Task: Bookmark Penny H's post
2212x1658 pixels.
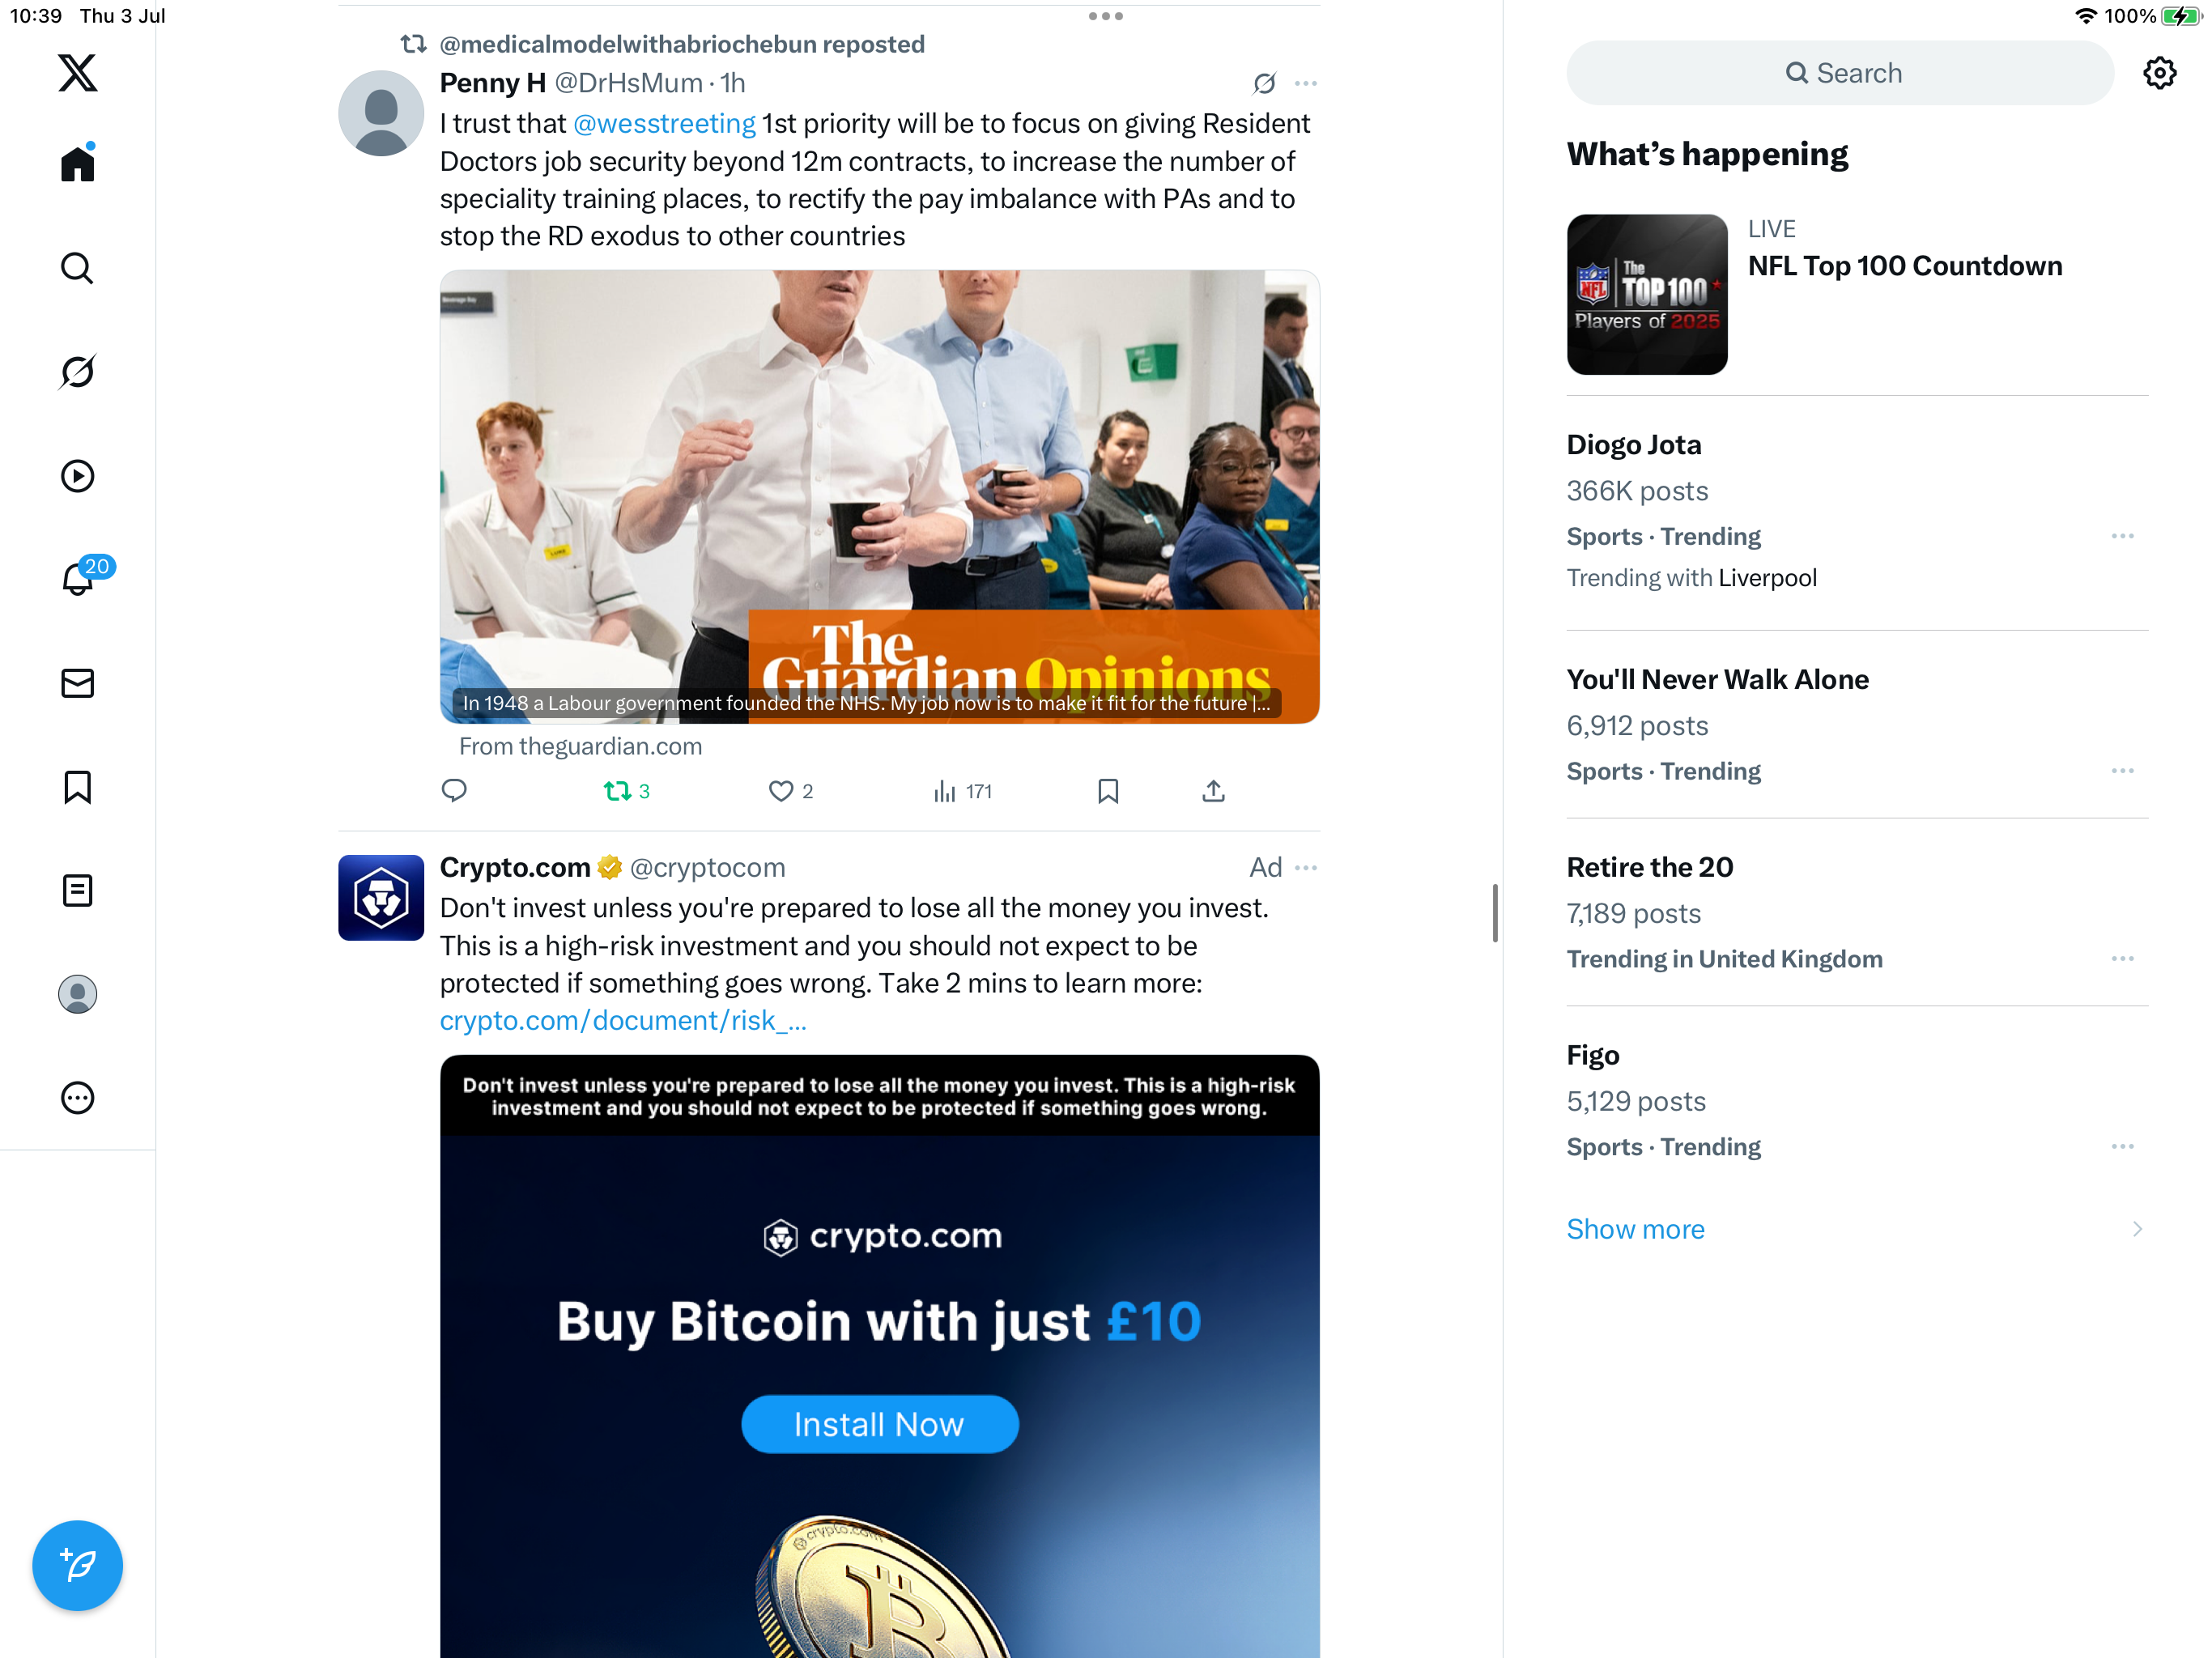Action: pos(1108,791)
